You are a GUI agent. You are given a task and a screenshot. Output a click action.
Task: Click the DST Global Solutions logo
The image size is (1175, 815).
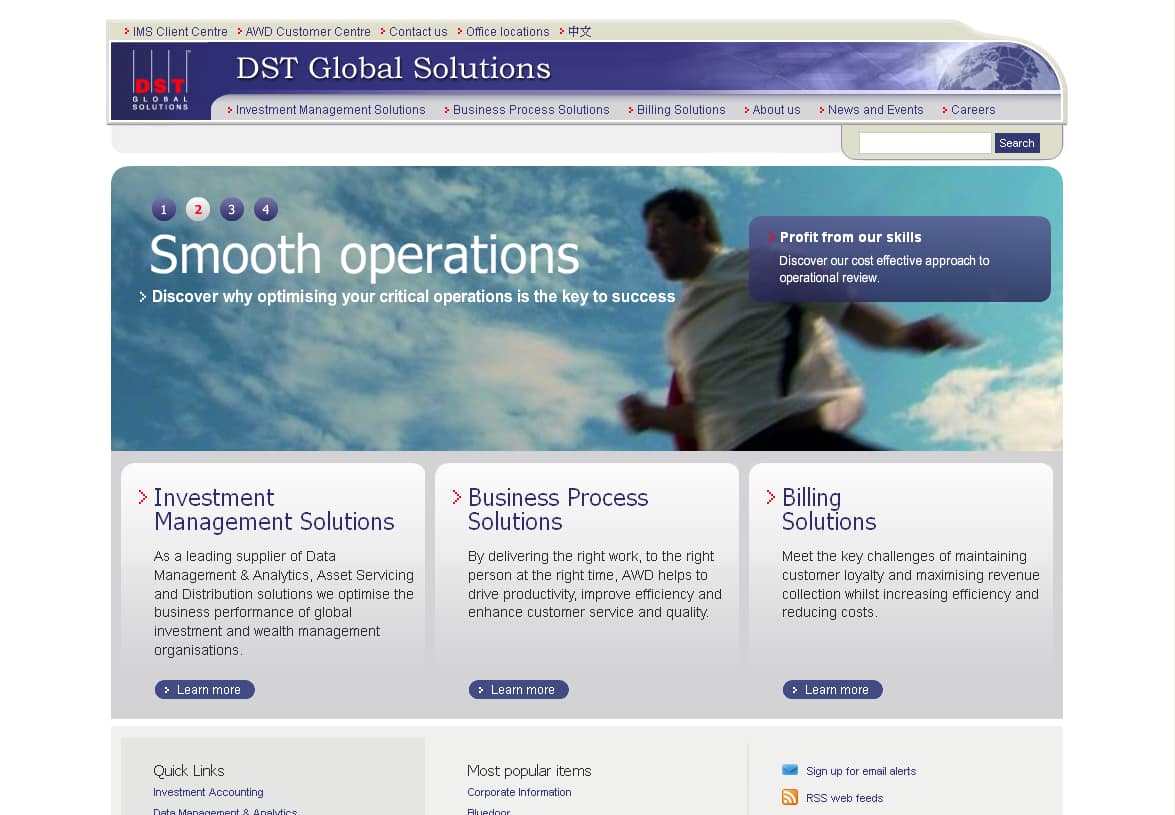point(160,81)
